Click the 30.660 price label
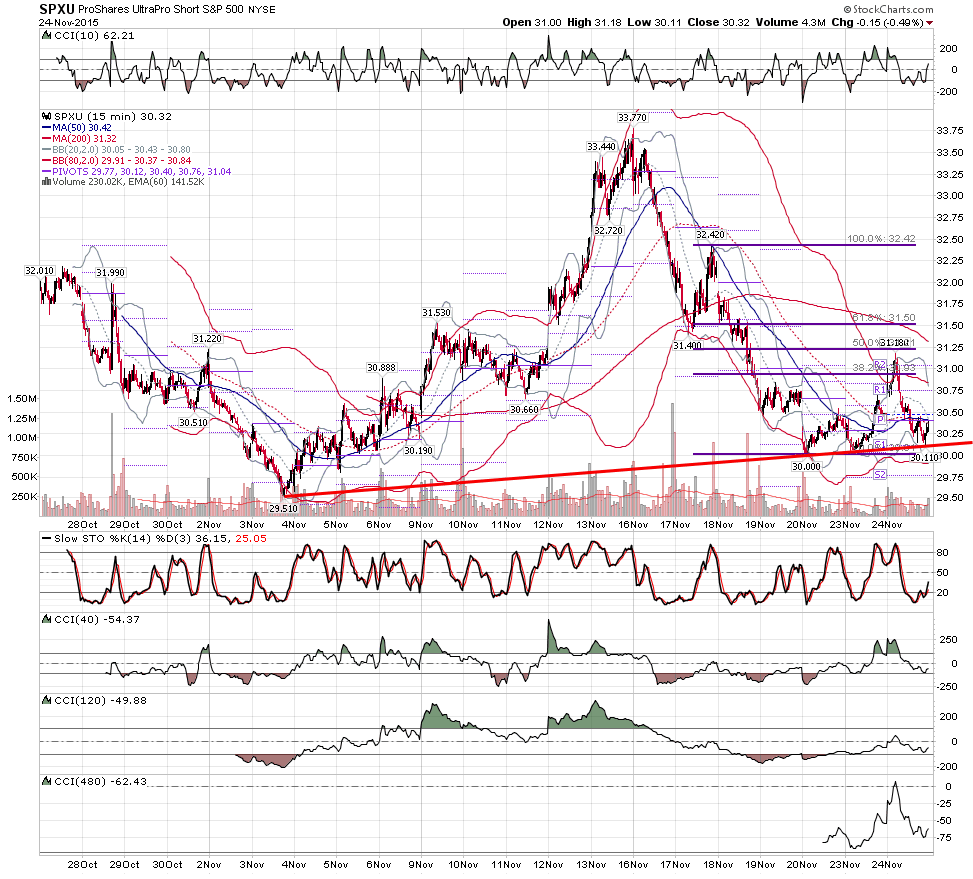Screen dimensions: 973x879 point(524,409)
